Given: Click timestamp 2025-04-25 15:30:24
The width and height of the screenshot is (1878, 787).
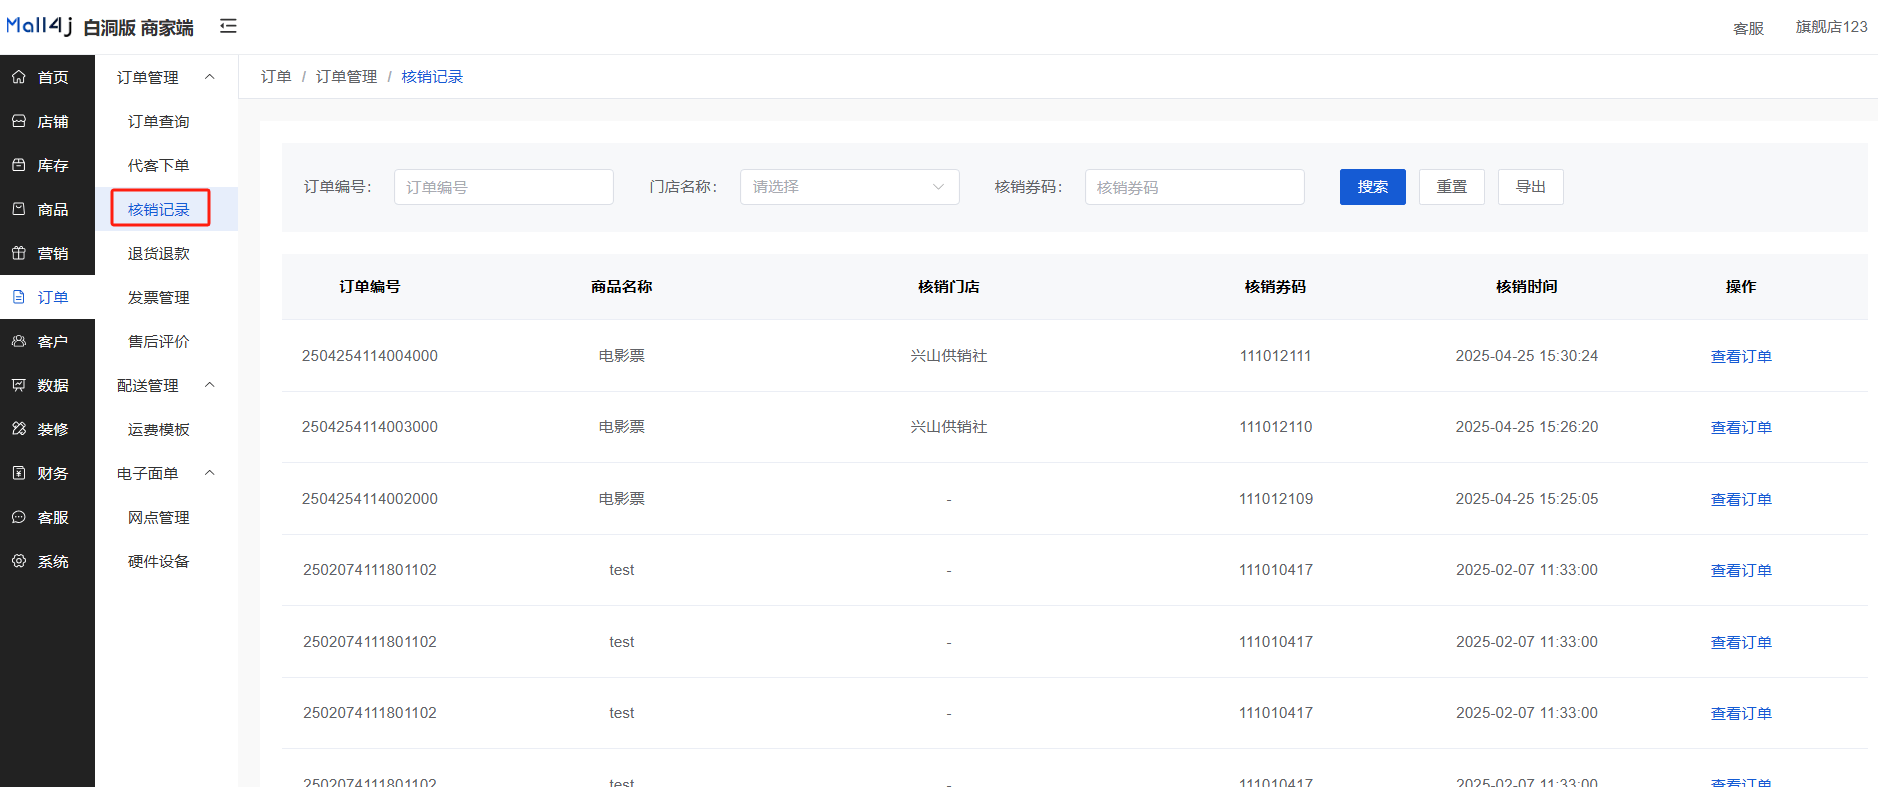Looking at the screenshot, I should 1526,356.
